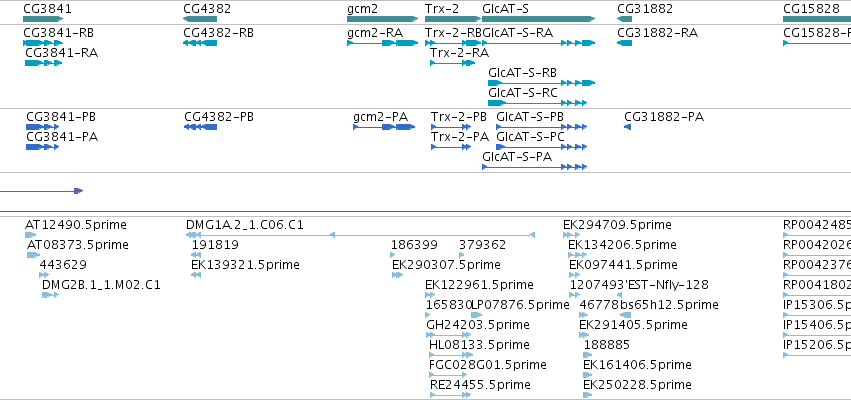This screenshot has height=400, width=851.
Task: Select the EK161406.5prime EST label
Action: tap(637, 365)
